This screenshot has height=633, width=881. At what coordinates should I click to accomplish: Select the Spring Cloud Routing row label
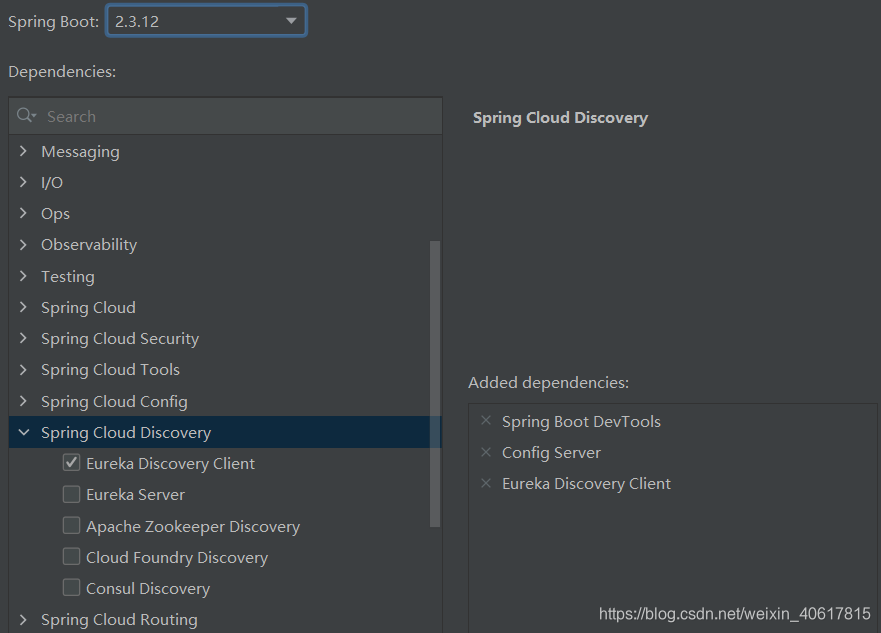[x=119, y=620]
